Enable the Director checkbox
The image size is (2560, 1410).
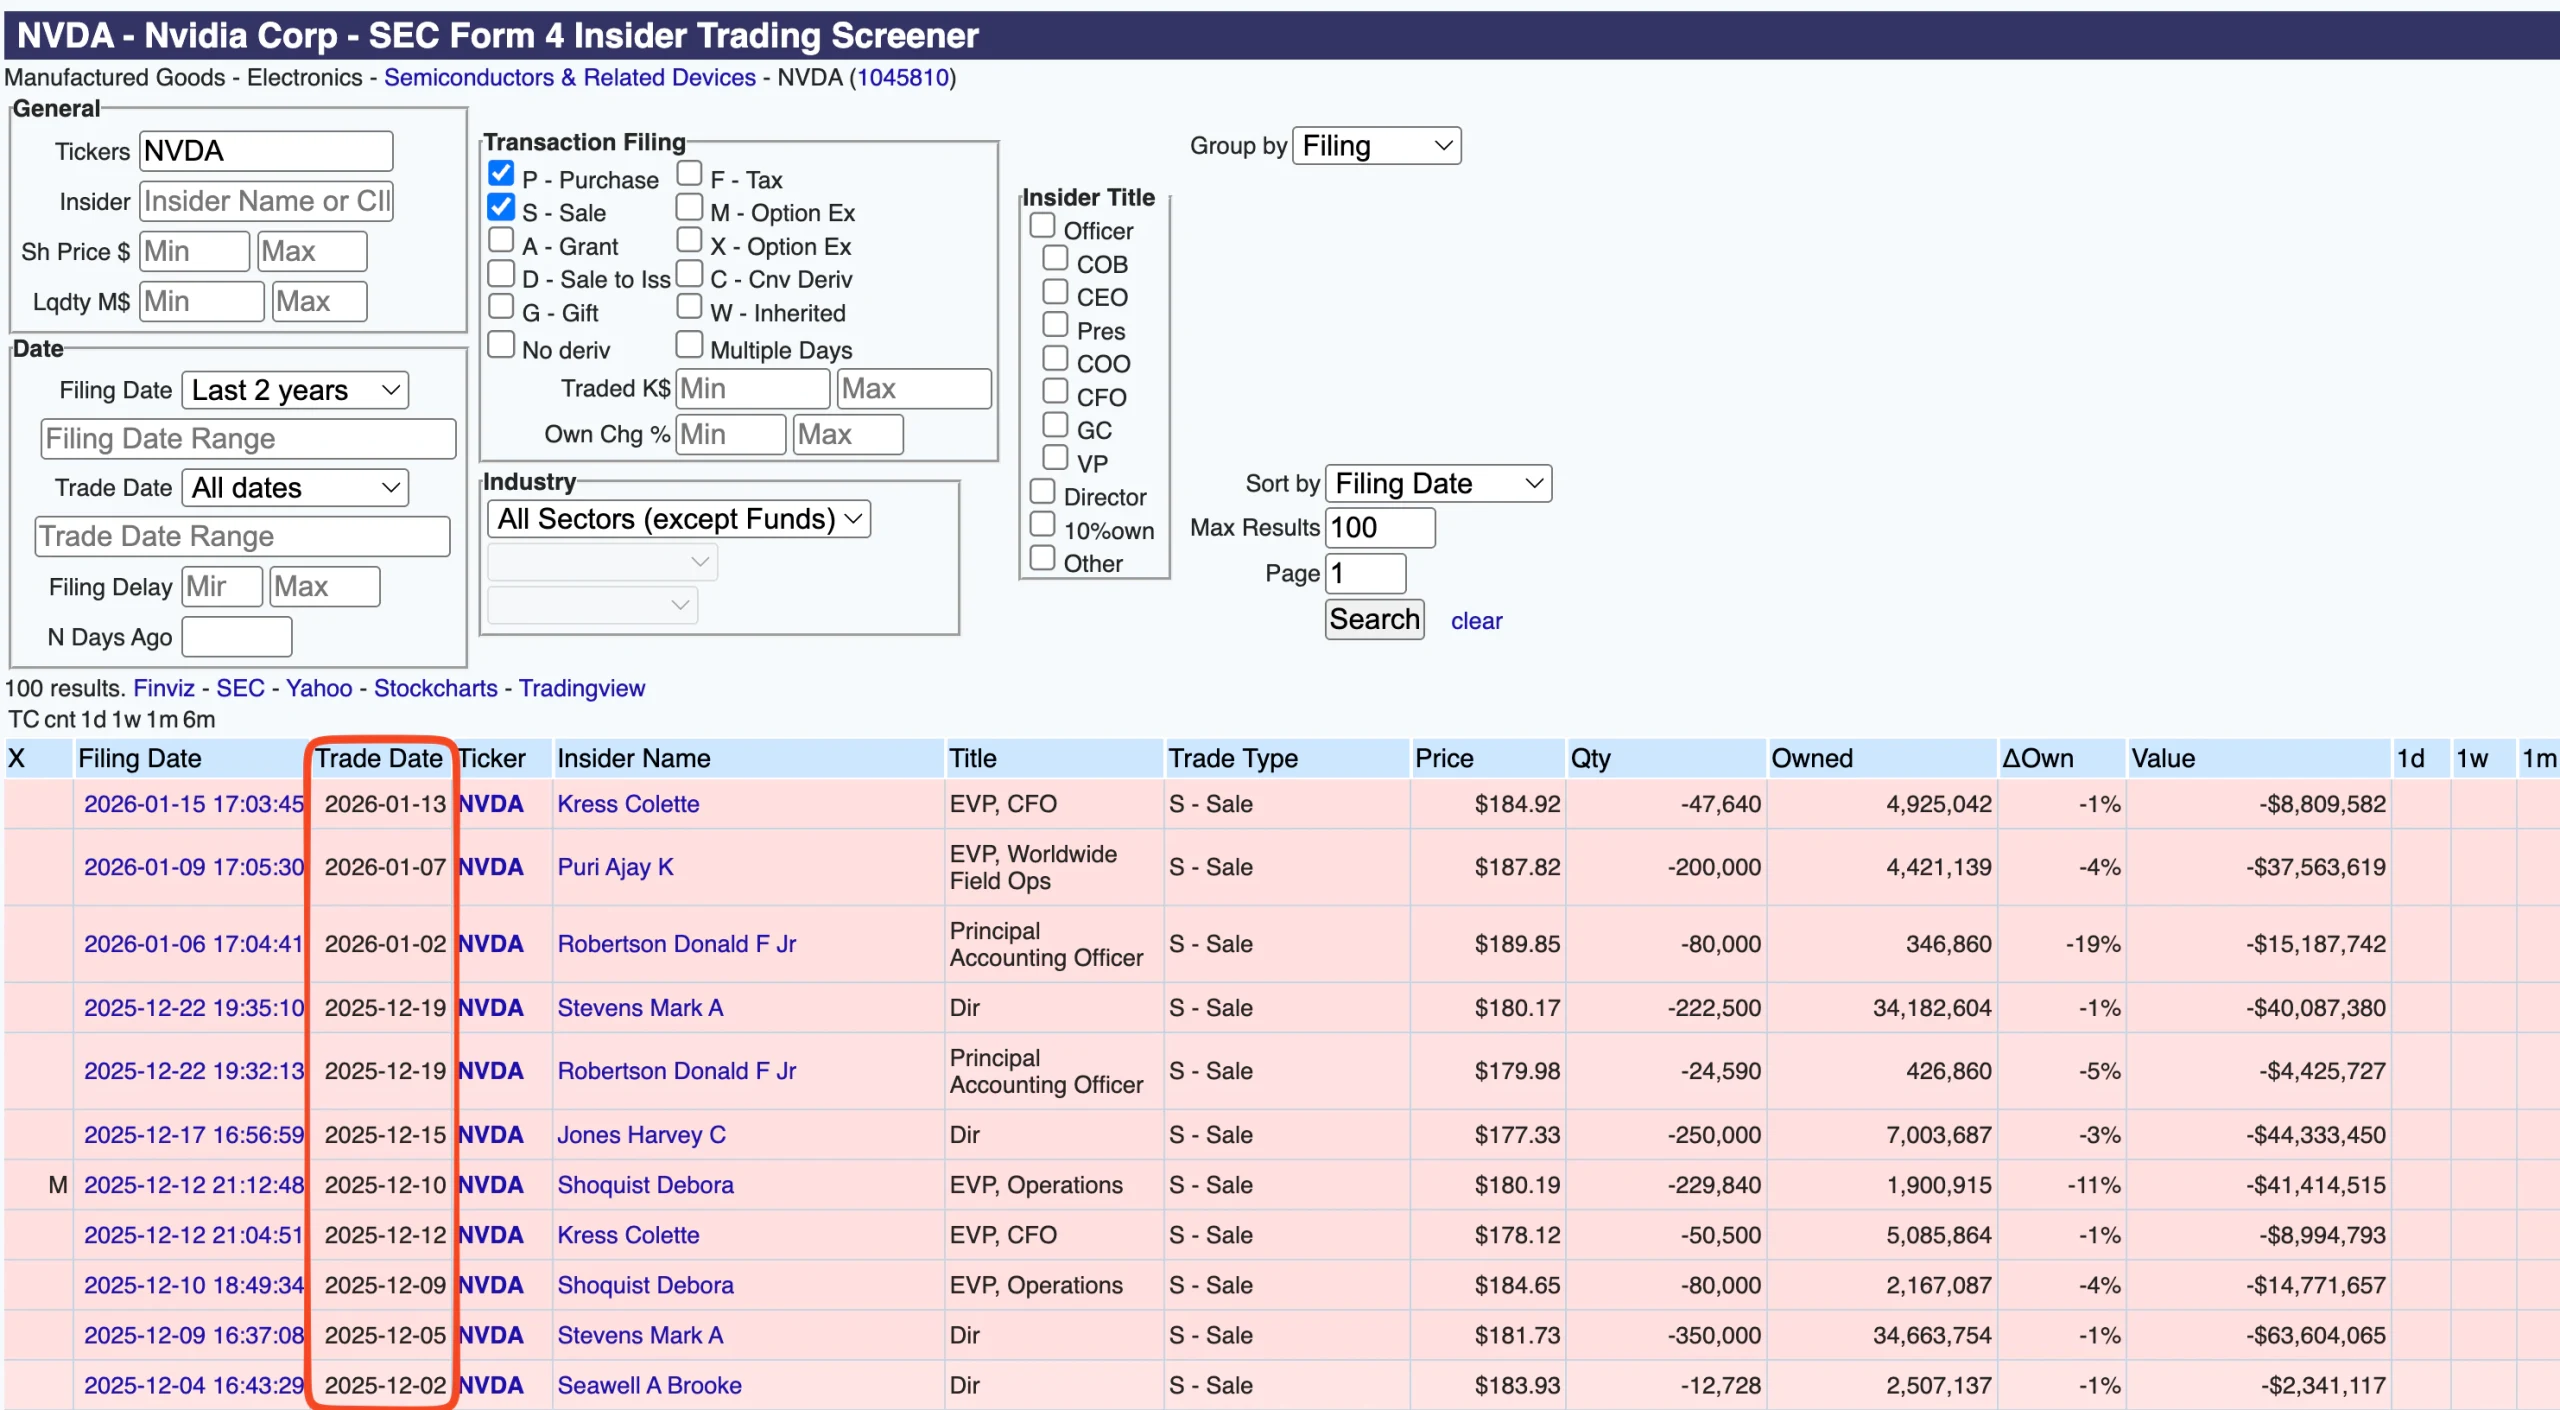[x=1044, y=491]
